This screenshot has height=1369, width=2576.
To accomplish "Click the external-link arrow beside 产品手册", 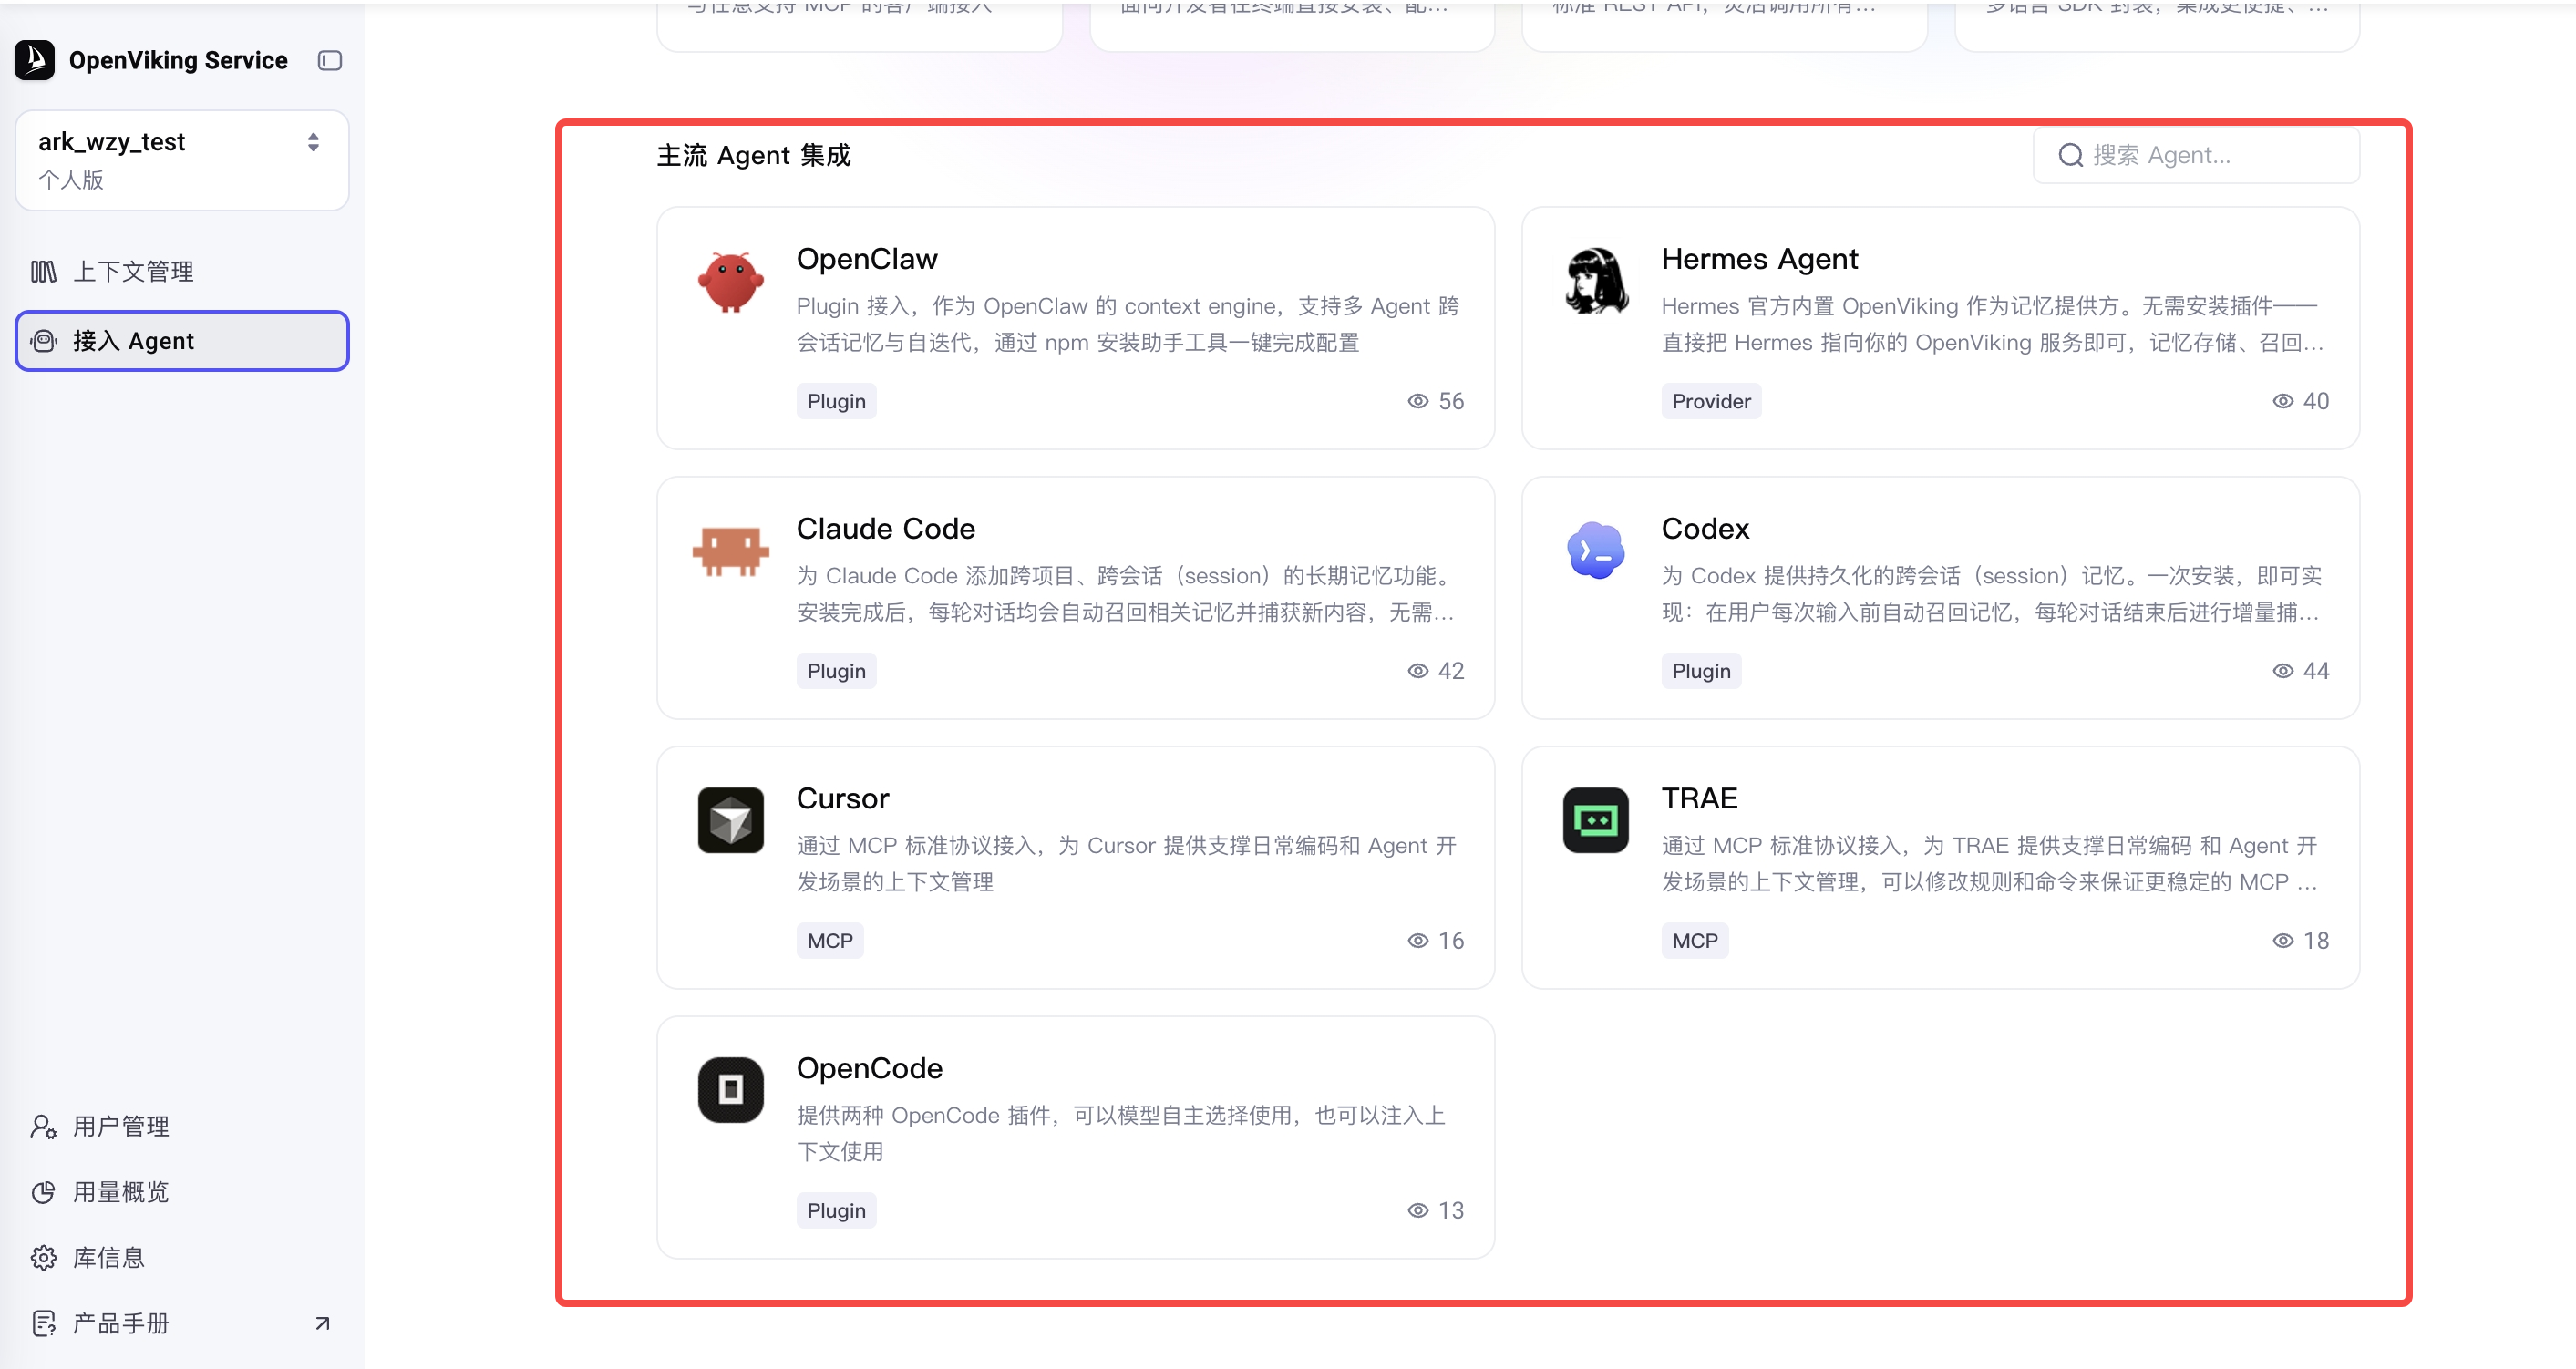I will (322, 1323).
